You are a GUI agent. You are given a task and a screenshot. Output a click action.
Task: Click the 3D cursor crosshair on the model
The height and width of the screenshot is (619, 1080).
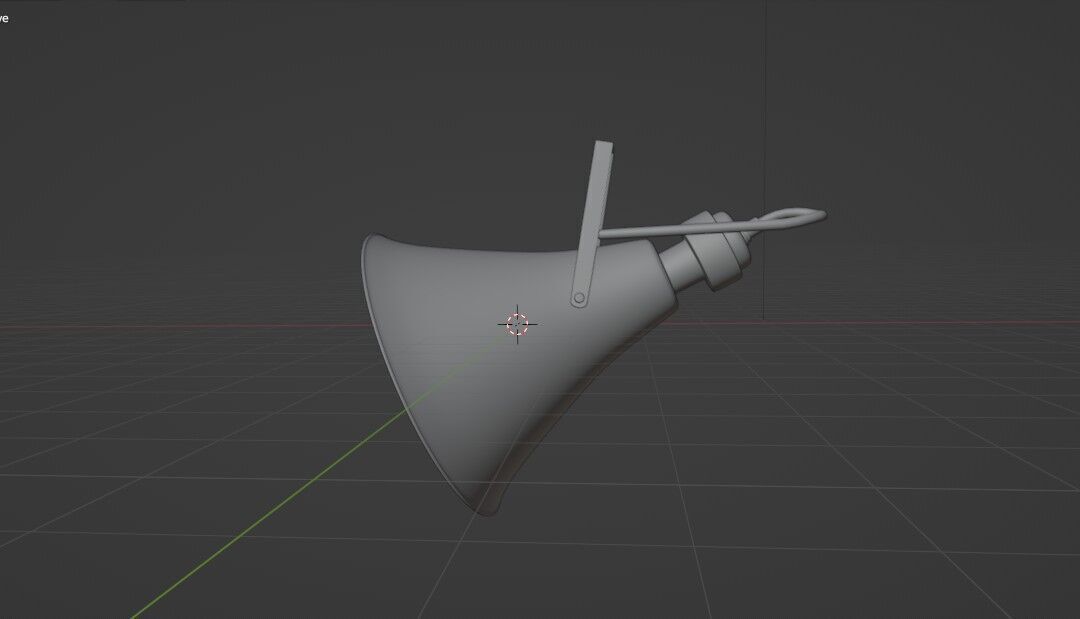[x=517, y=324]
